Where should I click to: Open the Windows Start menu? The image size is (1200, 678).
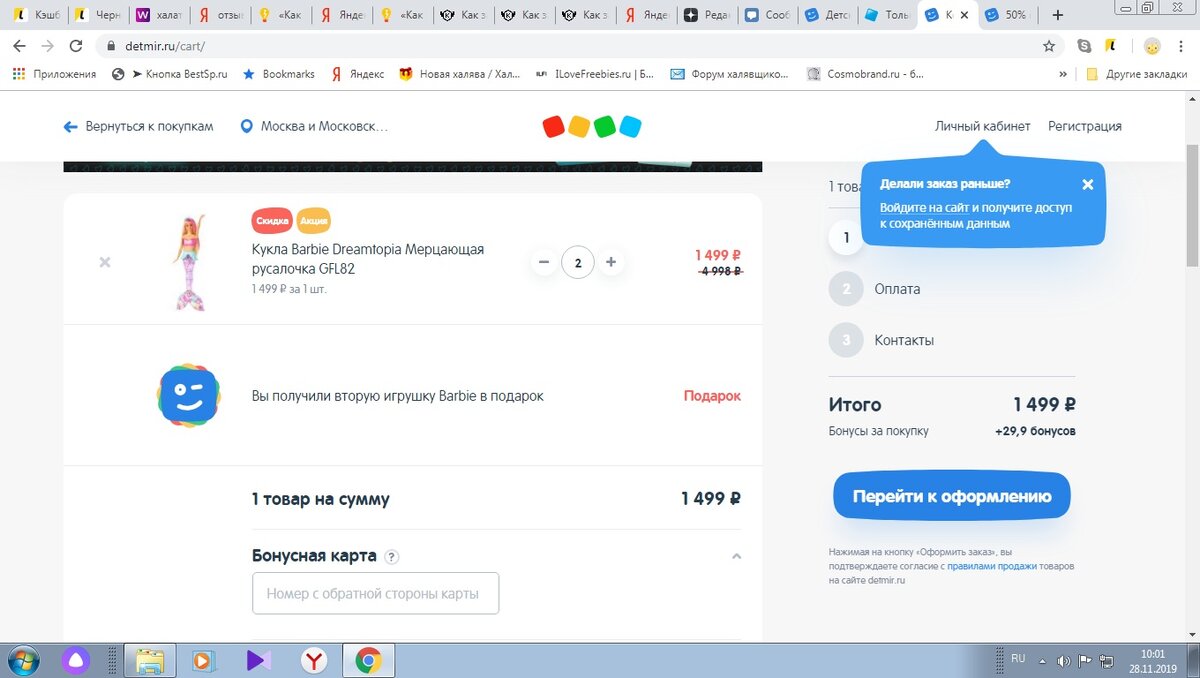pos(23,660)
